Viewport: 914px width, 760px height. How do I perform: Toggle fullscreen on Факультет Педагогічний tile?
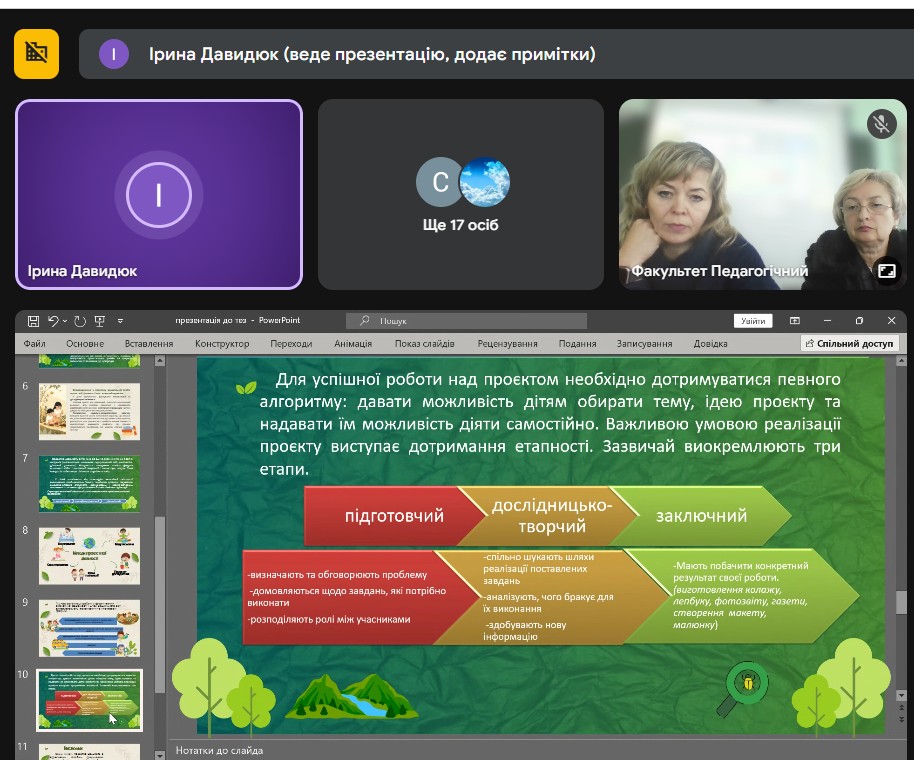[x=886, y=271]
